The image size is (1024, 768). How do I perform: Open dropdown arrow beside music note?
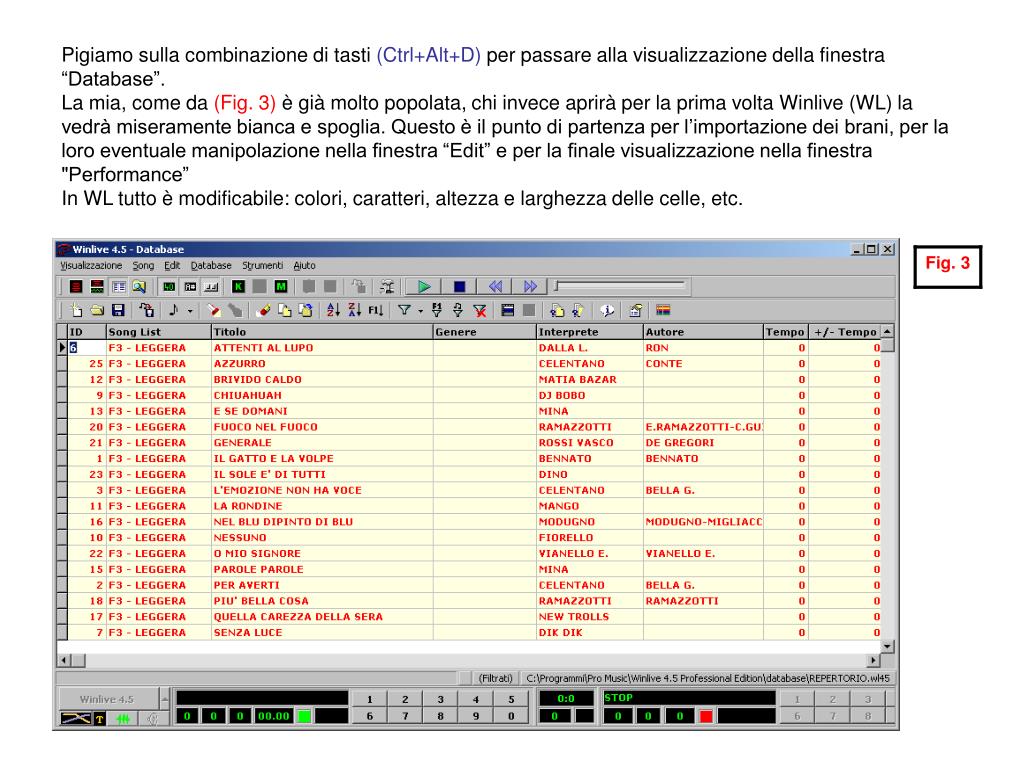190,312
